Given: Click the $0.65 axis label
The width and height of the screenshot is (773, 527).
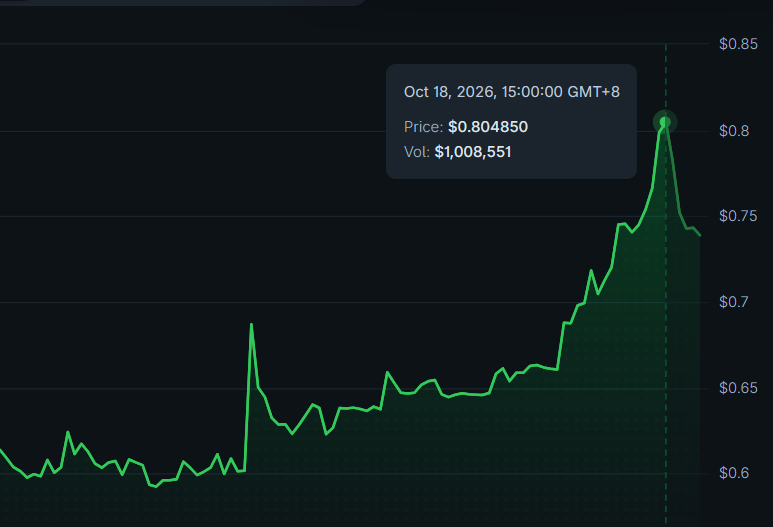Looking at the screenshot, I should coord(738,388).
